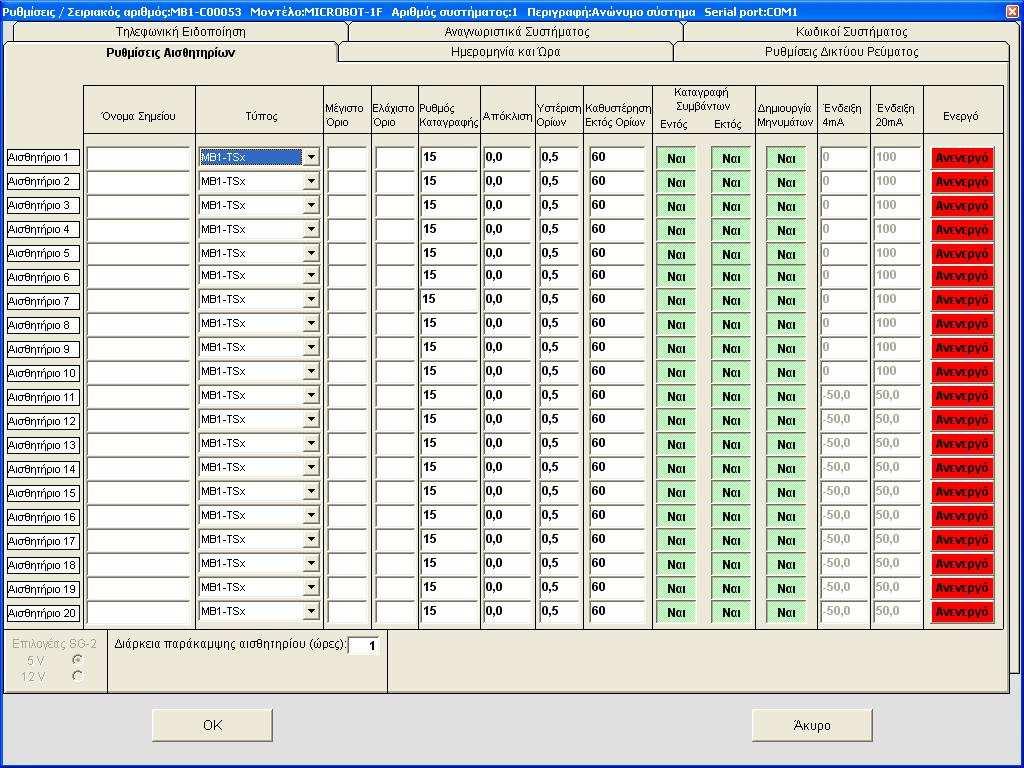Click the Δημιουργία Μηνυμάτων column header
Image resolution: width=1024 pixels, height=768 pixels.
pos(785,115)
